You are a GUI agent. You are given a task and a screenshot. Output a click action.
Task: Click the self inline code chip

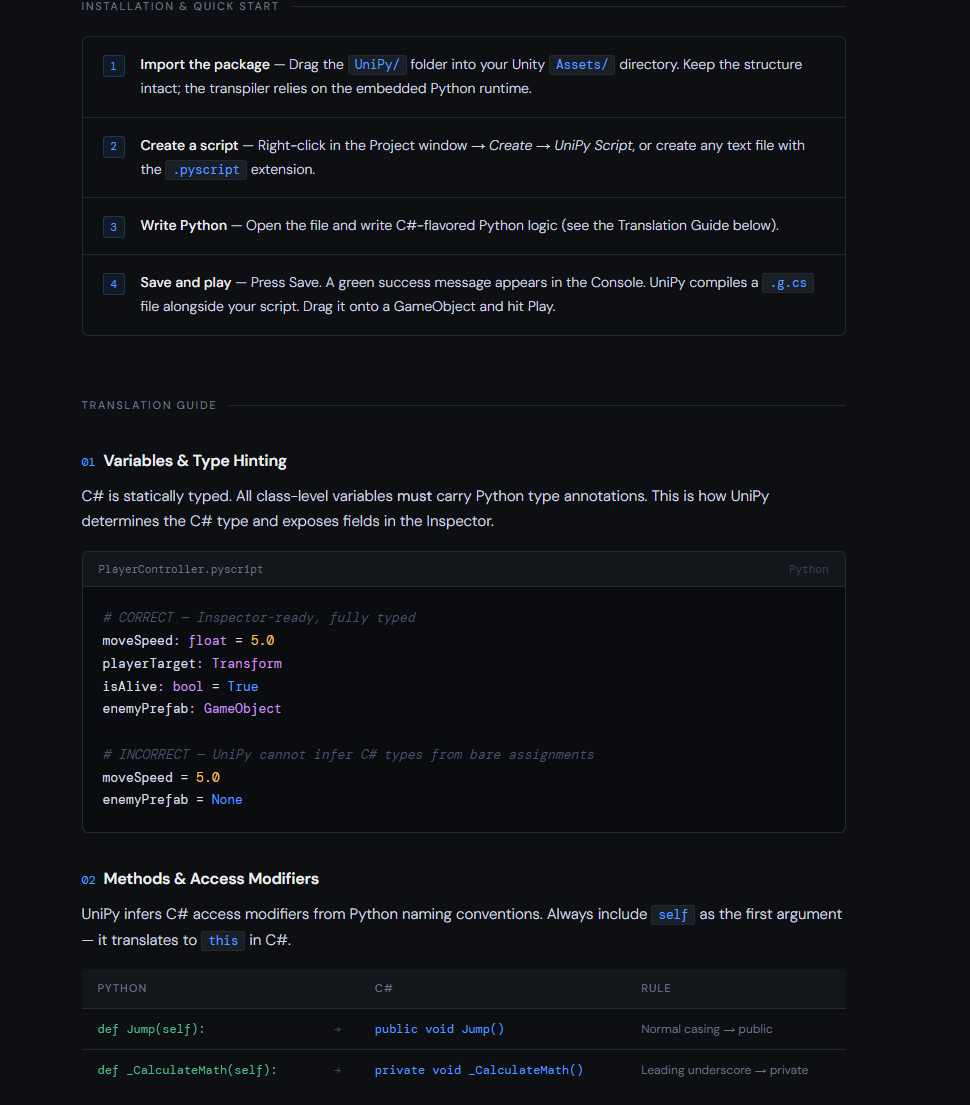[673, 915]
